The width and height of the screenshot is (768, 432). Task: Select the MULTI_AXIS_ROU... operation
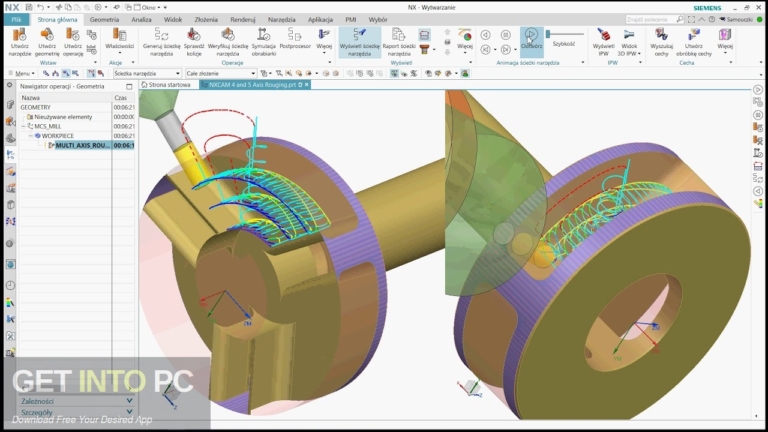pos(82,145)
